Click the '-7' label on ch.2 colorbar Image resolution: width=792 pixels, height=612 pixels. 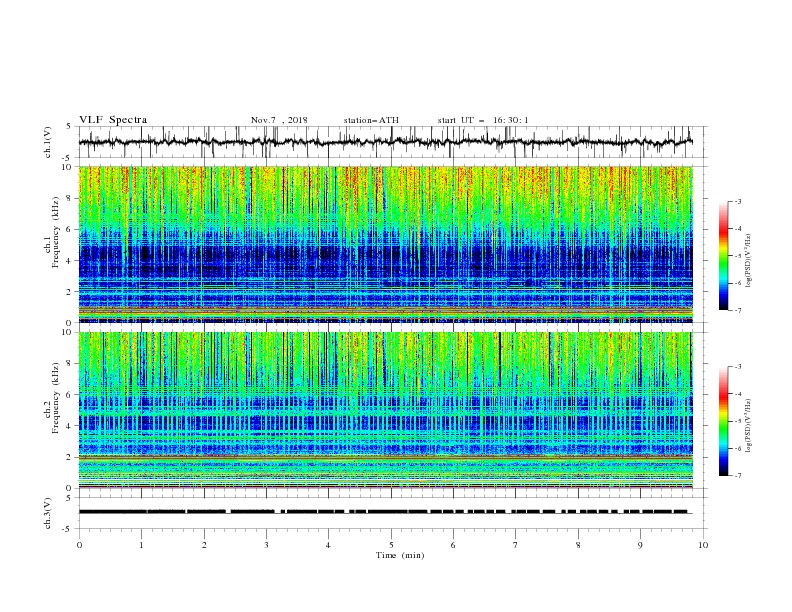coord(738,475)
